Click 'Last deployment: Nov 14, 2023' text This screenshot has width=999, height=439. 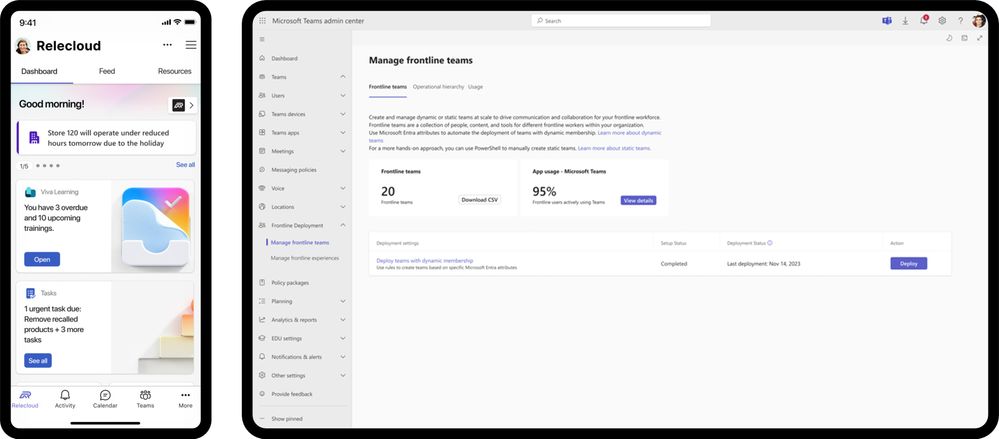click(765, 263)
